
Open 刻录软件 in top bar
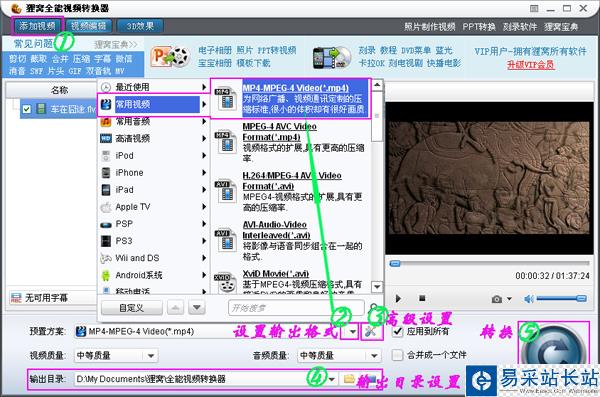click(520, 27)
